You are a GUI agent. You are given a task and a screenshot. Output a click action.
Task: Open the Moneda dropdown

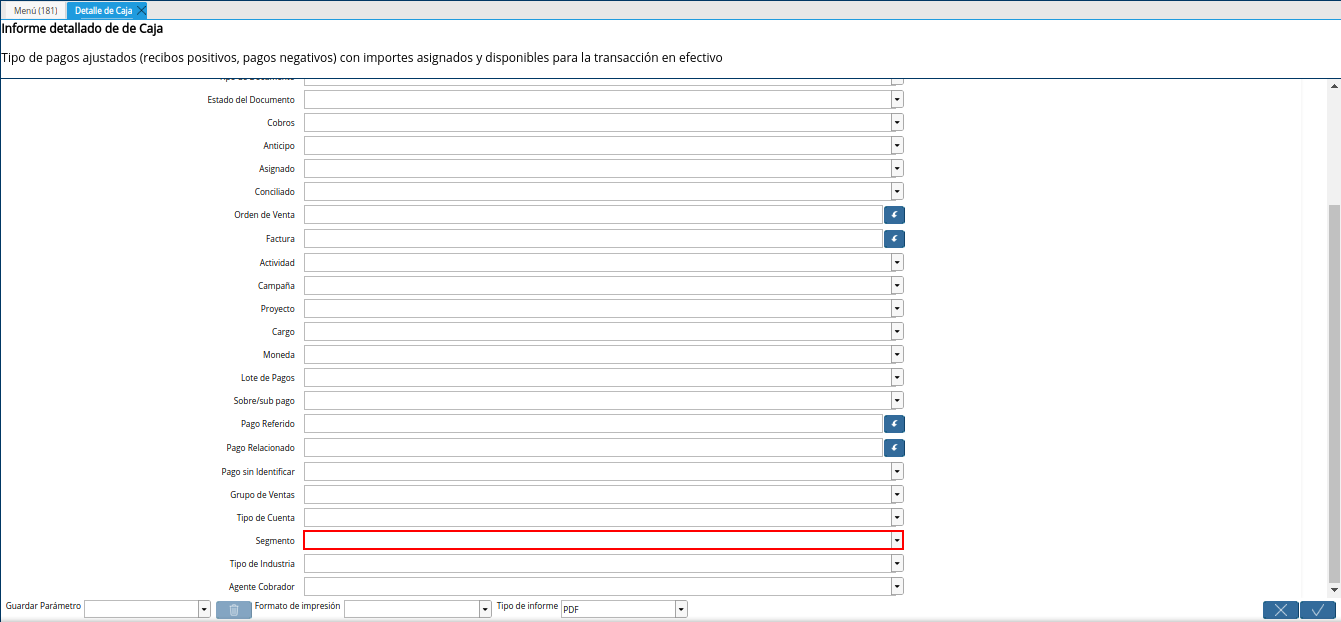pyautogui.click(x=895, y=354)
